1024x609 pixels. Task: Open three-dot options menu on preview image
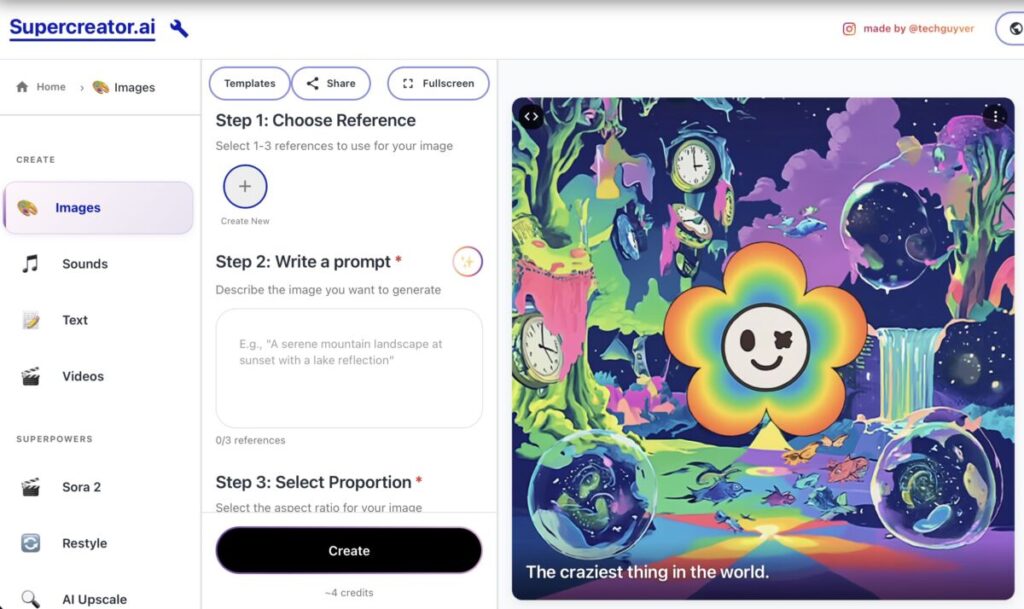[995, 117]
